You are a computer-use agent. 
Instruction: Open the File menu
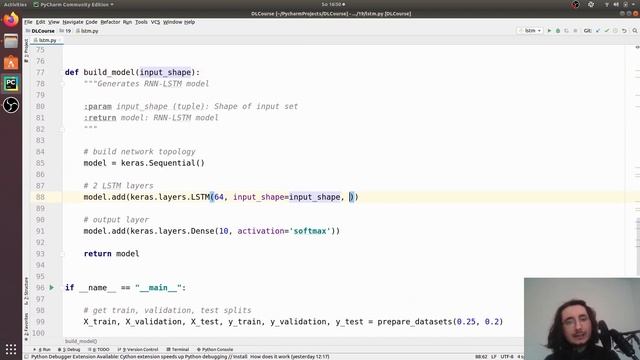coord(28,22)
